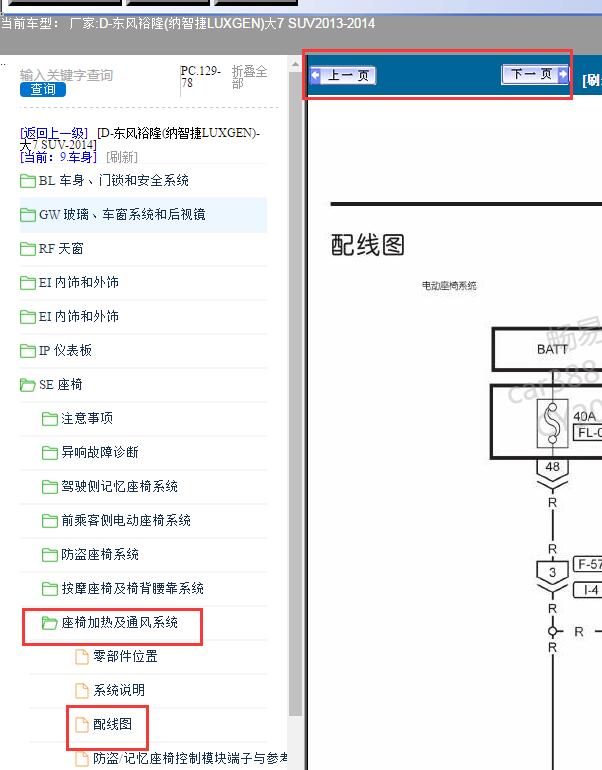The height and width of the screenshot is (770, 602).
Task: Select 异响故障诊断 tree item text
Action: pyautogui.click(x=100, y=452)
